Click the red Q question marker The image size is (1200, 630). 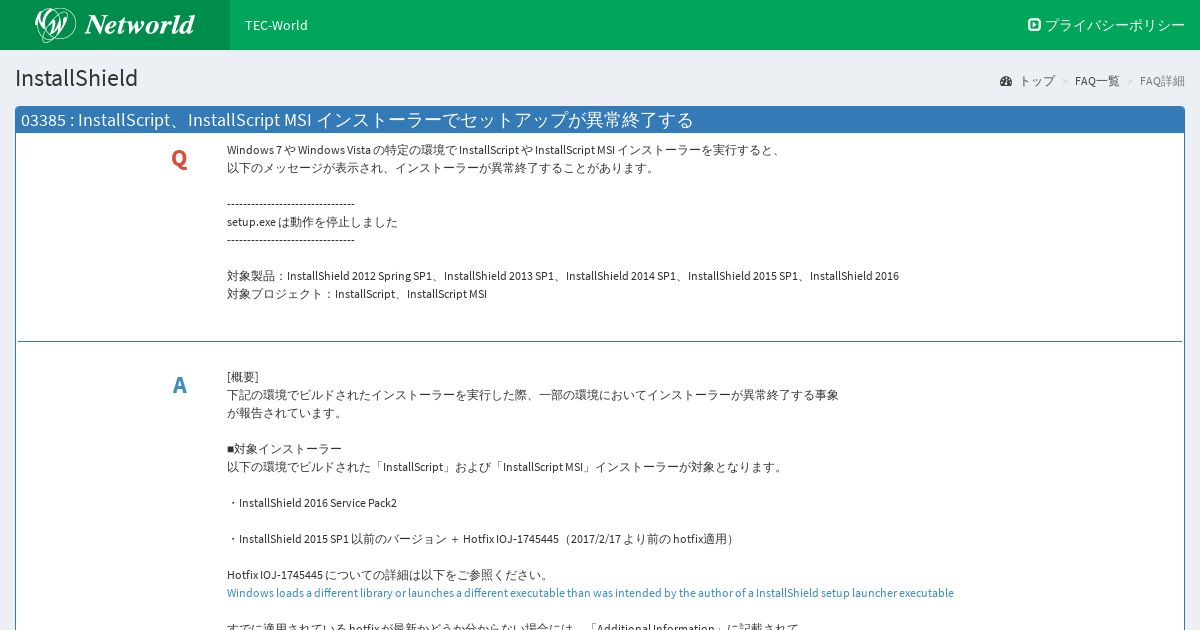[x=179, y=158]
